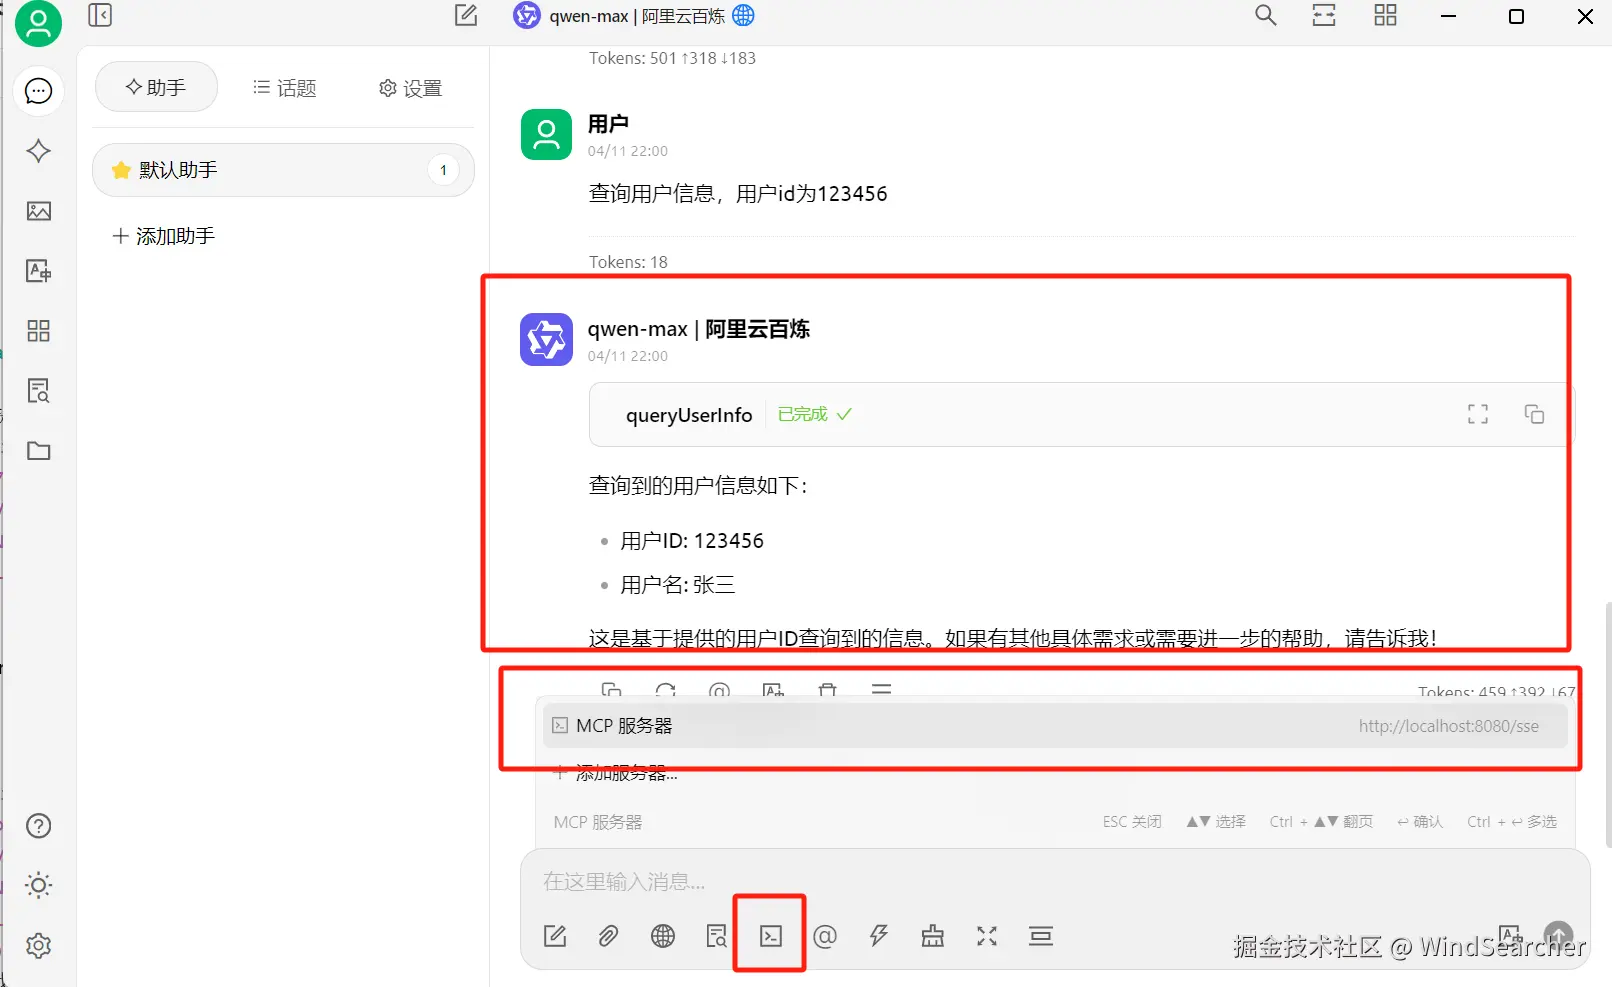Open the help question mark icon

38,826
